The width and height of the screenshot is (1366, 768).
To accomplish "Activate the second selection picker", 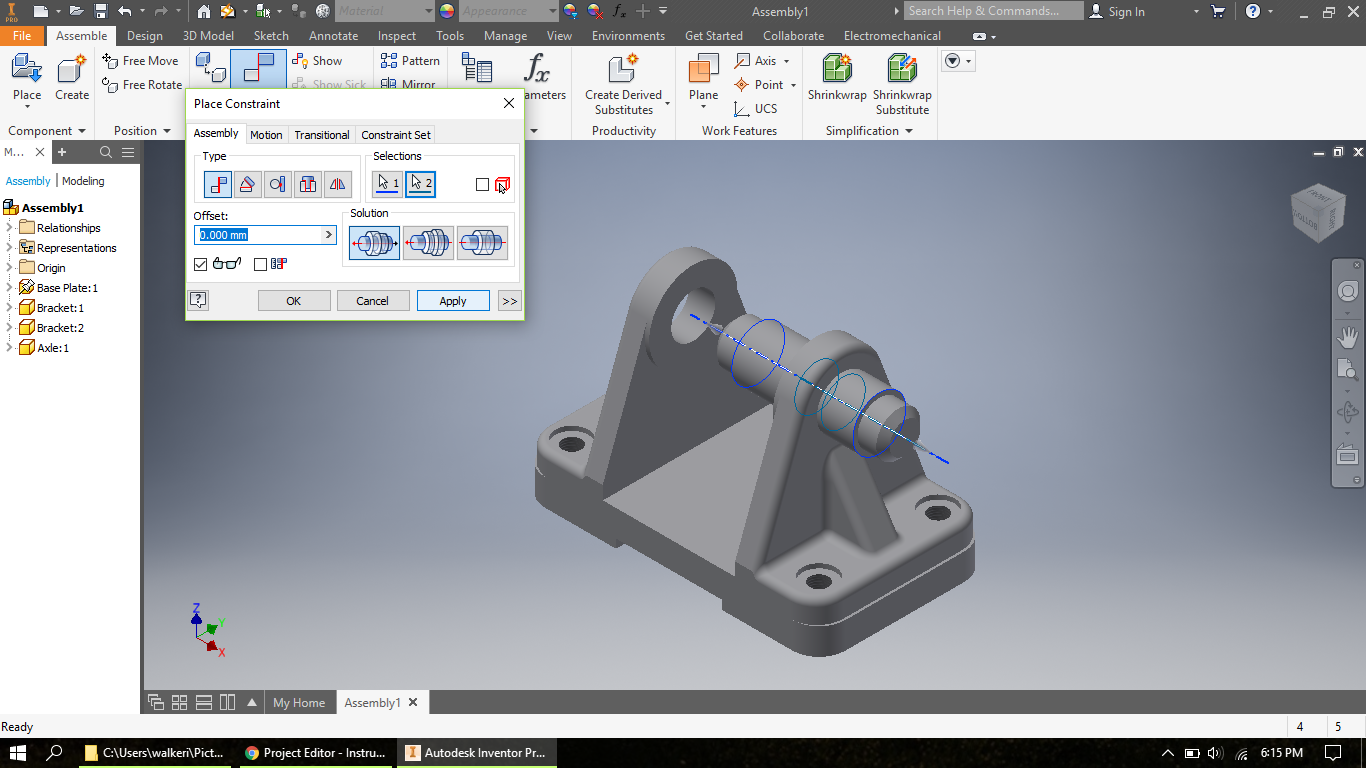I will (420, 184).
